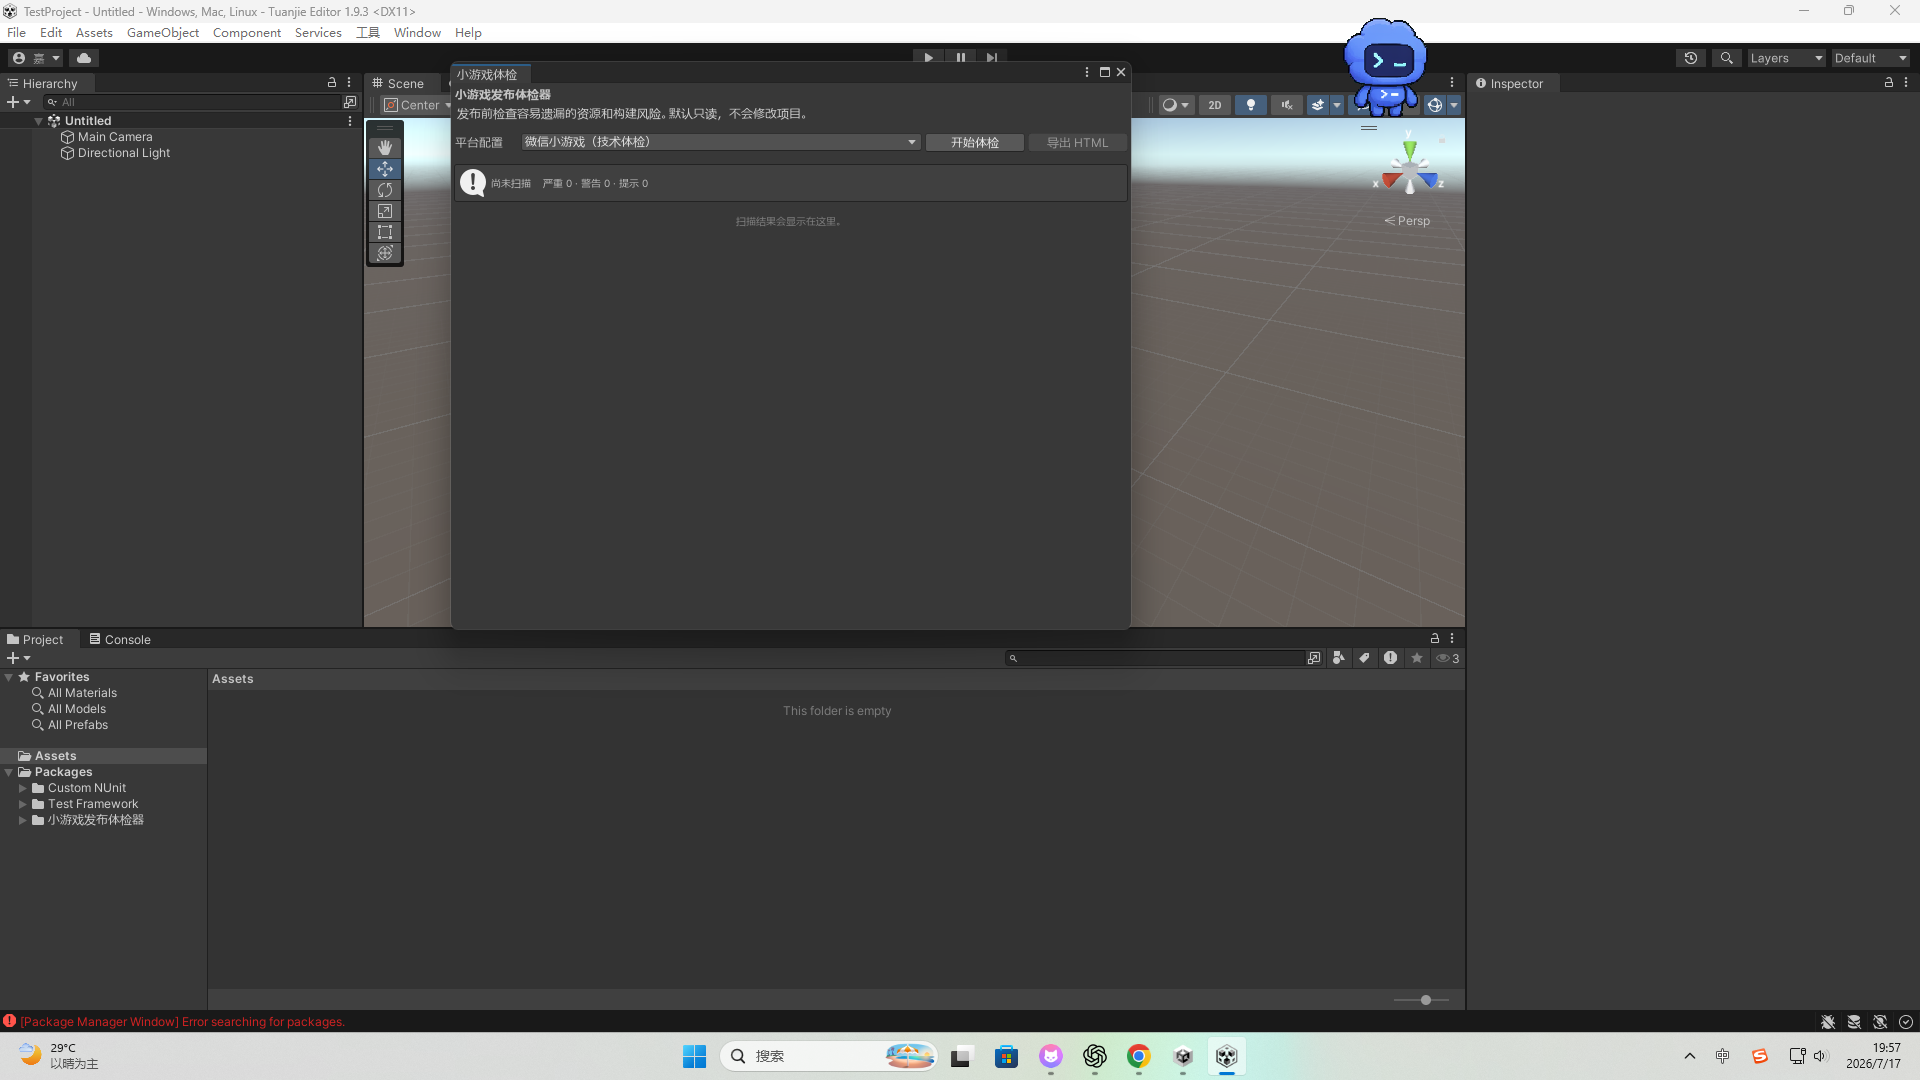The image size is (1920, 1080).
Task: Select the combined Transform tool
Action: [x=385, y=253]
